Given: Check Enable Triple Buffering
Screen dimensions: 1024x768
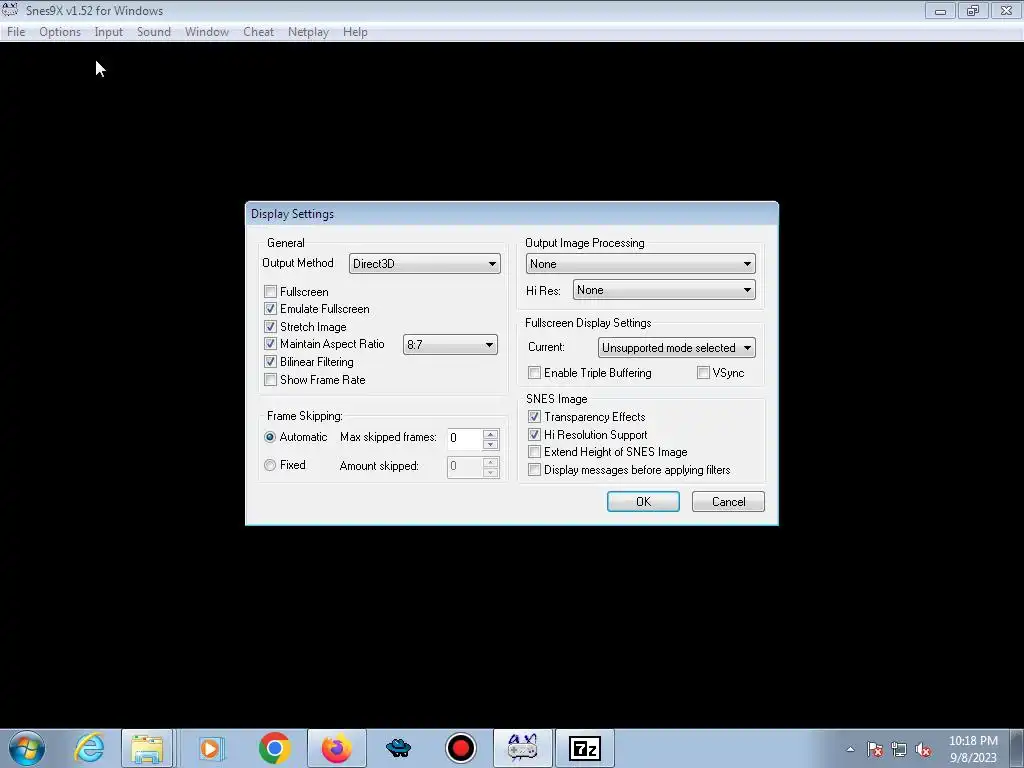Looking at the screenshot, I should pos(534,372).
